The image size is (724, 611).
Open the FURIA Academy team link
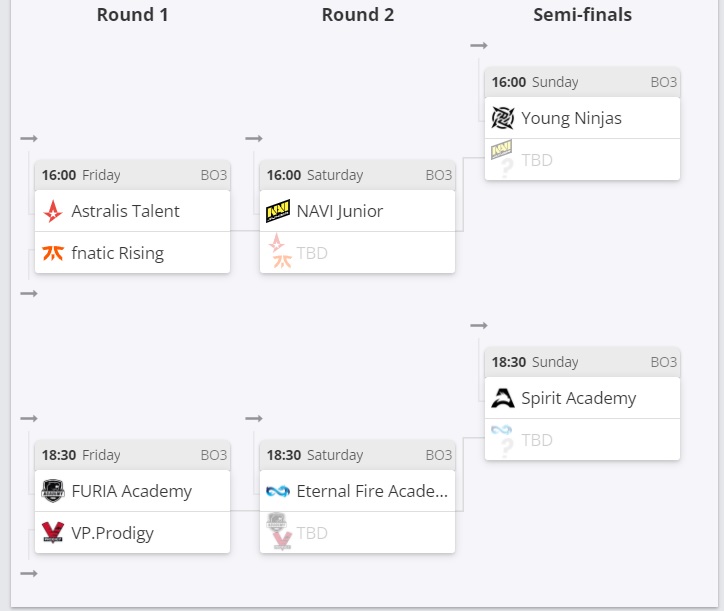click(131, 491)
